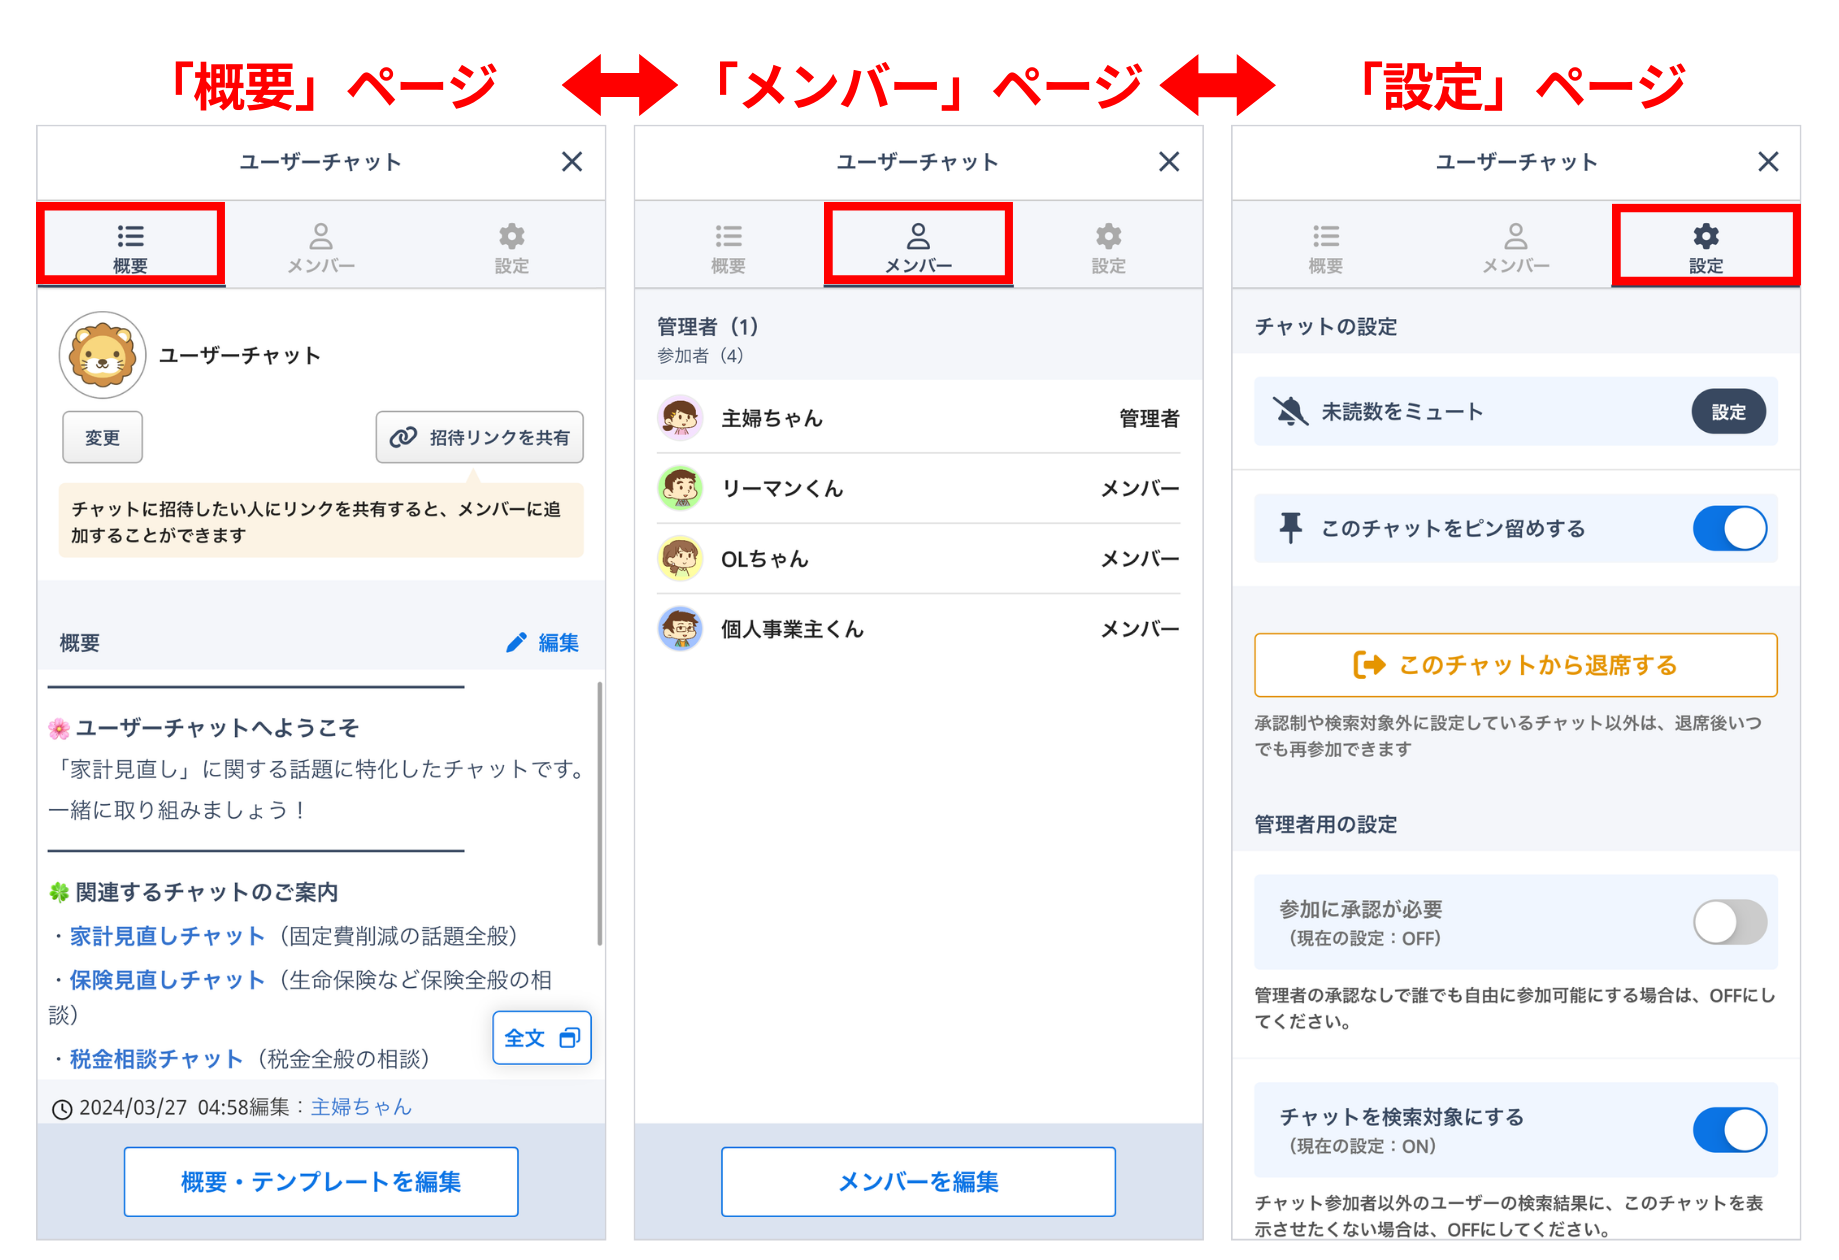The height and width of the screenshot is (1260, 1839).
Task: Click リーマンくん's avatar icon
Action: coord(680,488)
